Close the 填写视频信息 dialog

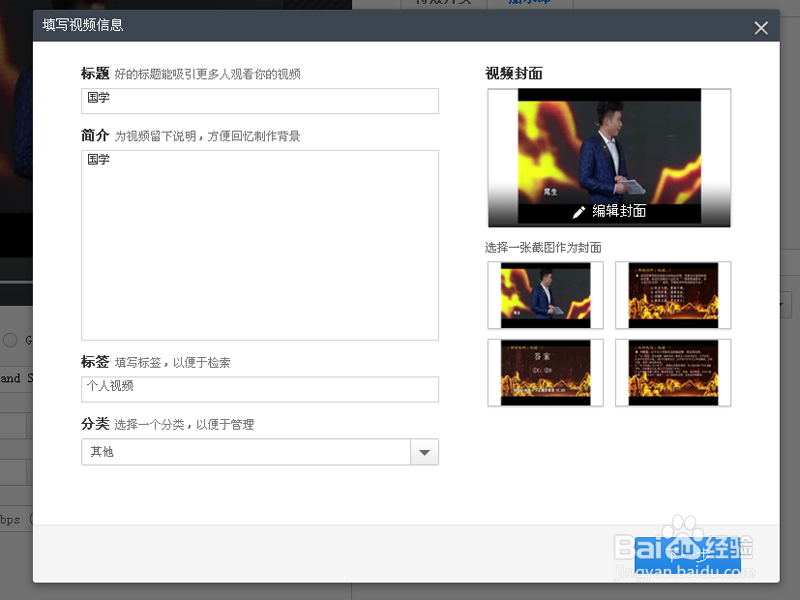[x=761, y=28]
